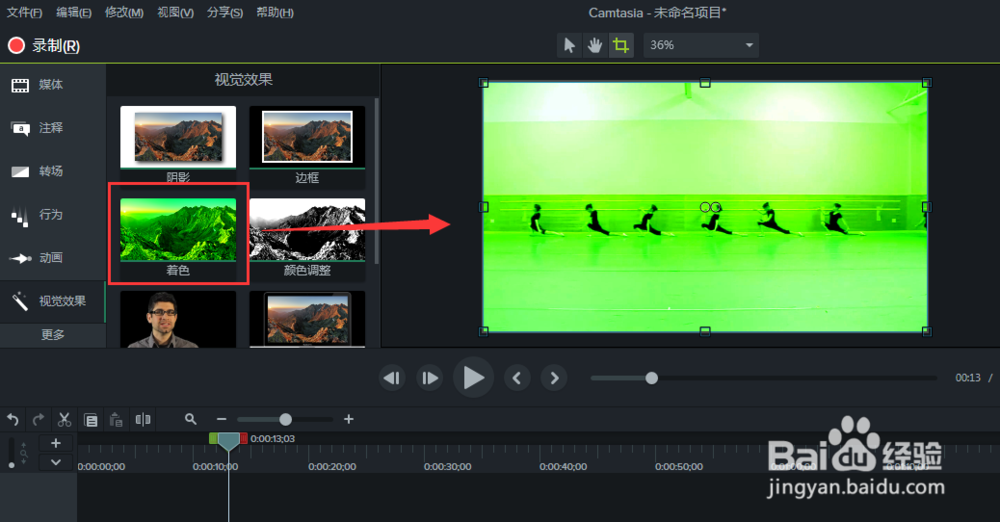This screenshot has height=522, width=1000.
Task: Open the 媒体 media tab
Action: [x=52, y=85]
